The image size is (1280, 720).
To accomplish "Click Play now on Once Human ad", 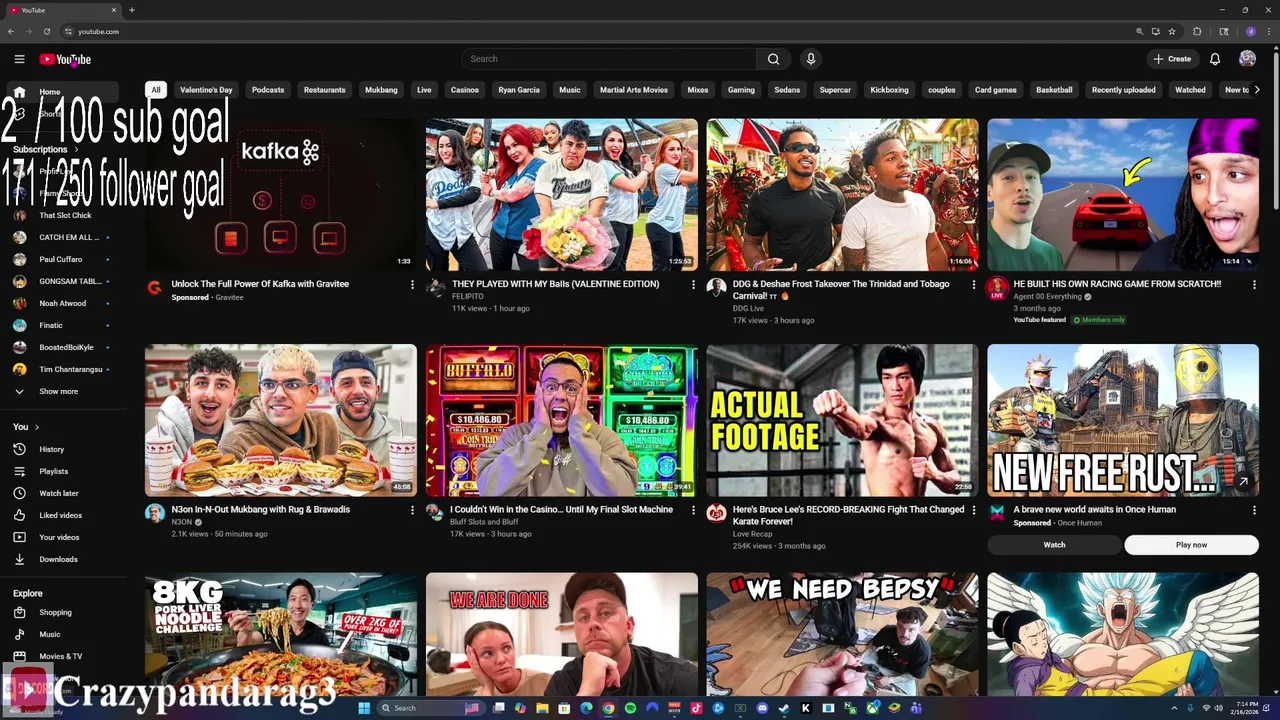I will (1191, 545).
